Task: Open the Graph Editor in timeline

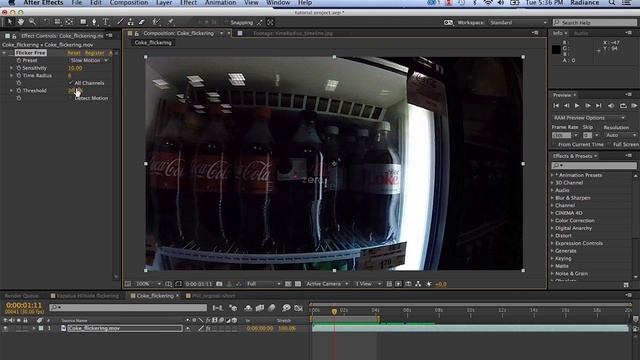Action: 299,308
